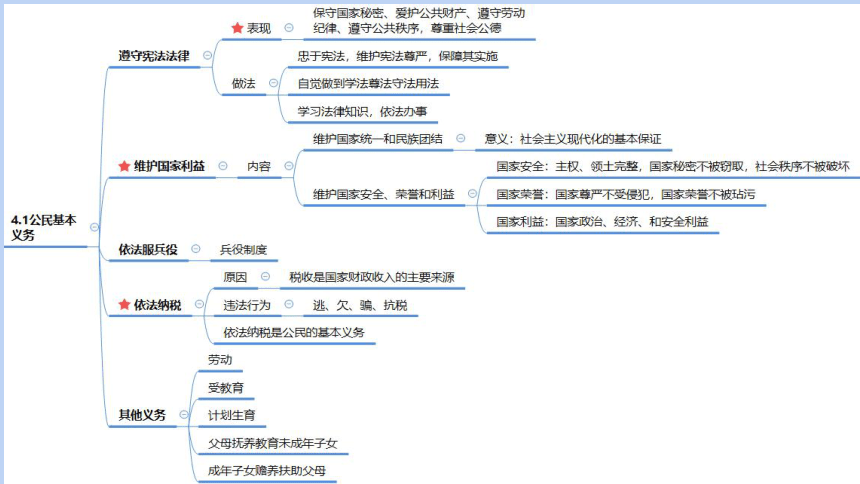Select the 受教育 node
The height and width of the screenshot is (484, 860).
point(226,388)
